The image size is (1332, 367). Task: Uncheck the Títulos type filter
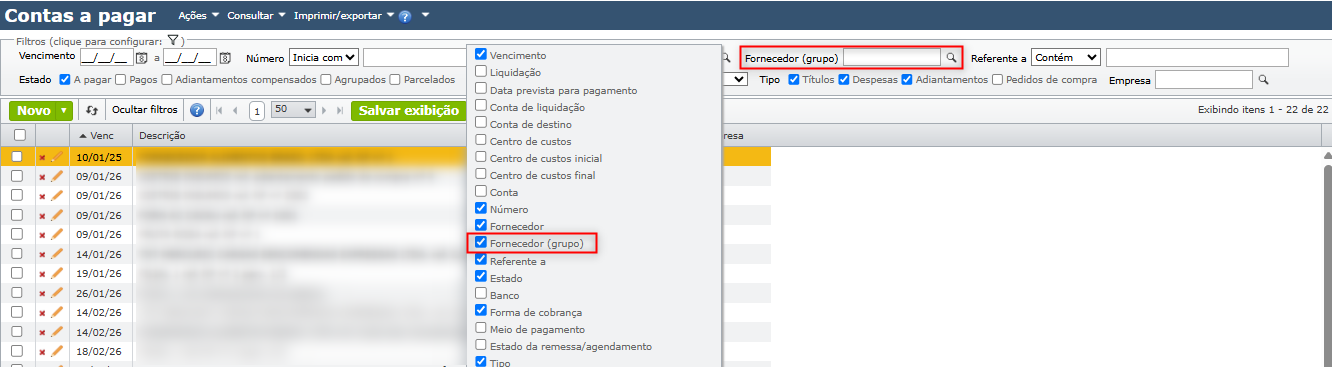click(794, 79)
